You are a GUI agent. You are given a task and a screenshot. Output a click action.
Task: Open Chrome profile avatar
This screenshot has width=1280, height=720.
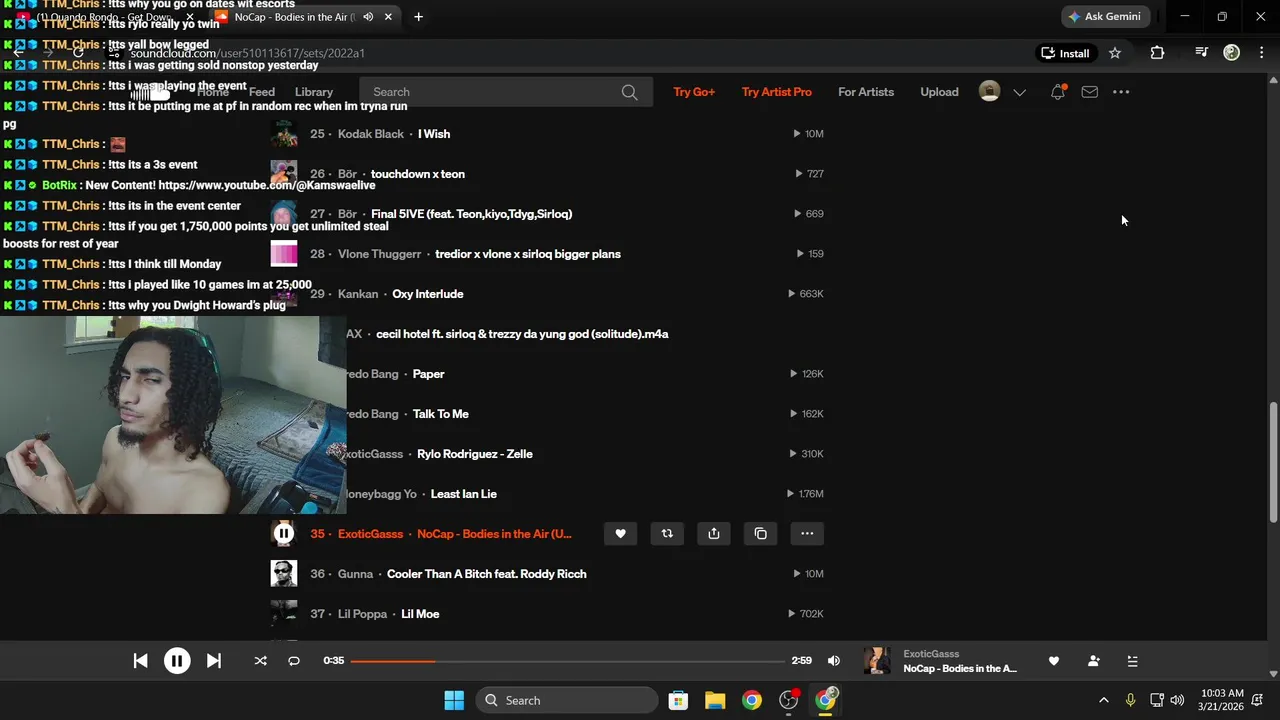[x=1232, y=53]
